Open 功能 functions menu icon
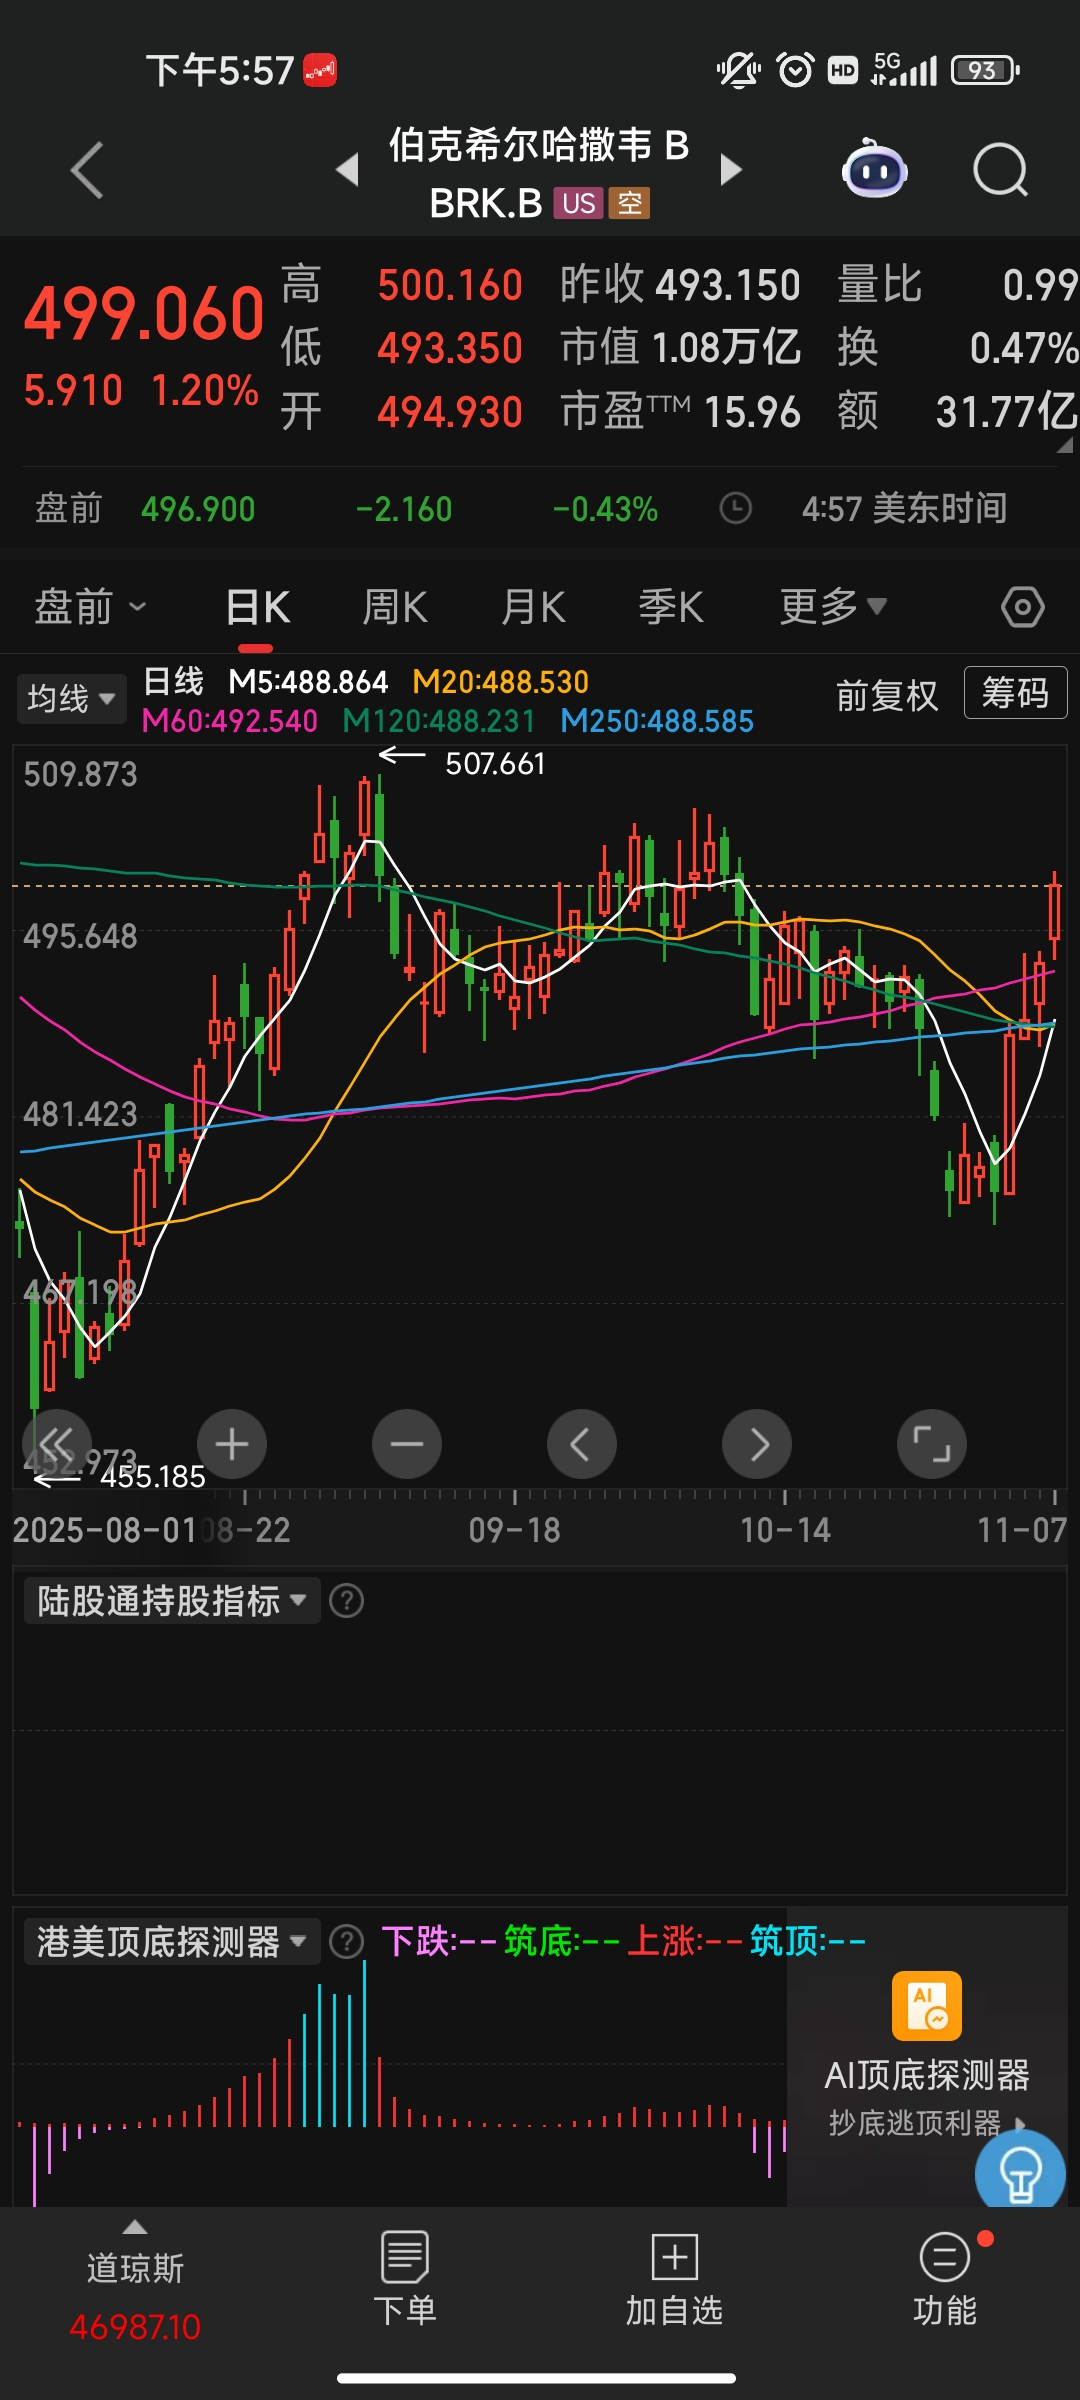Viewport: 1080px width, 2400px height. point(945,2256)
